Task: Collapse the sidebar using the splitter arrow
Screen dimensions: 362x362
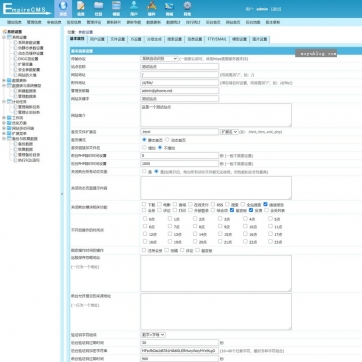Action: pos(62,194)
